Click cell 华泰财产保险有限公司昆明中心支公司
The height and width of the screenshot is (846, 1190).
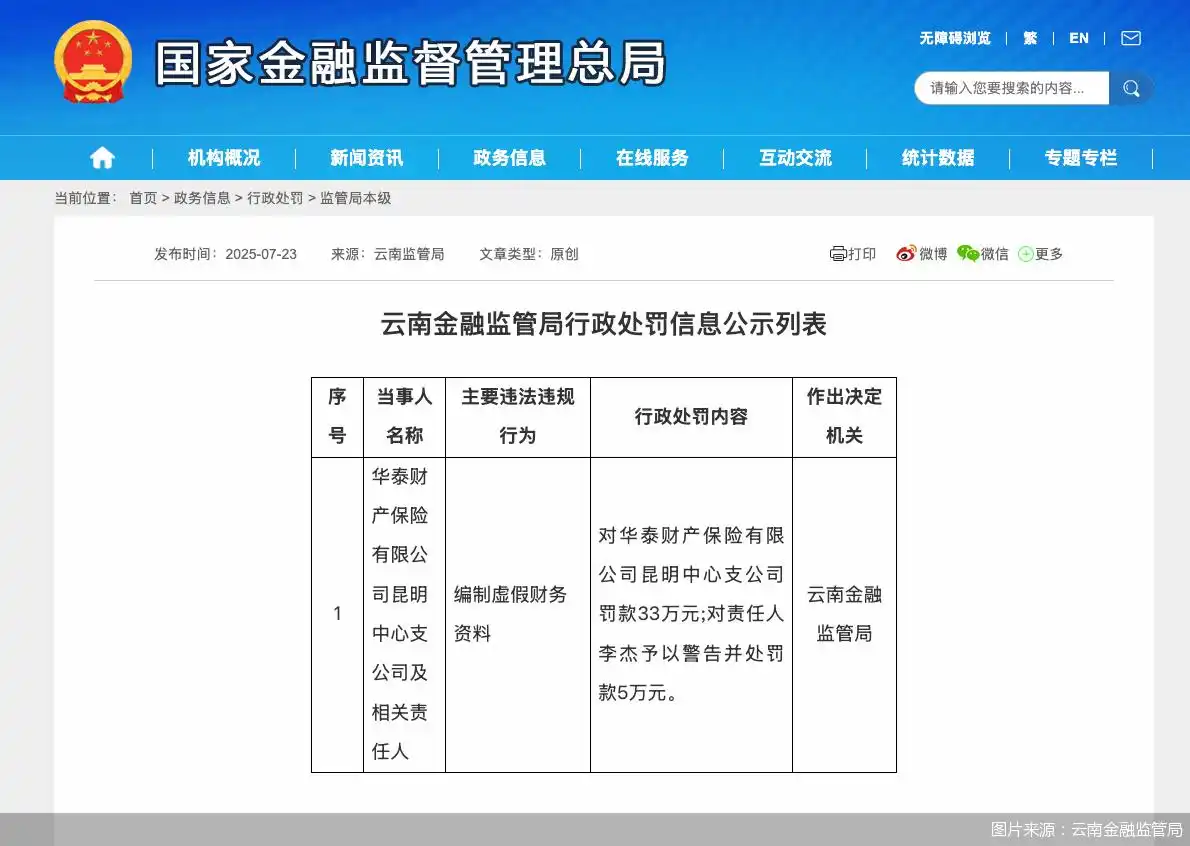404,614
